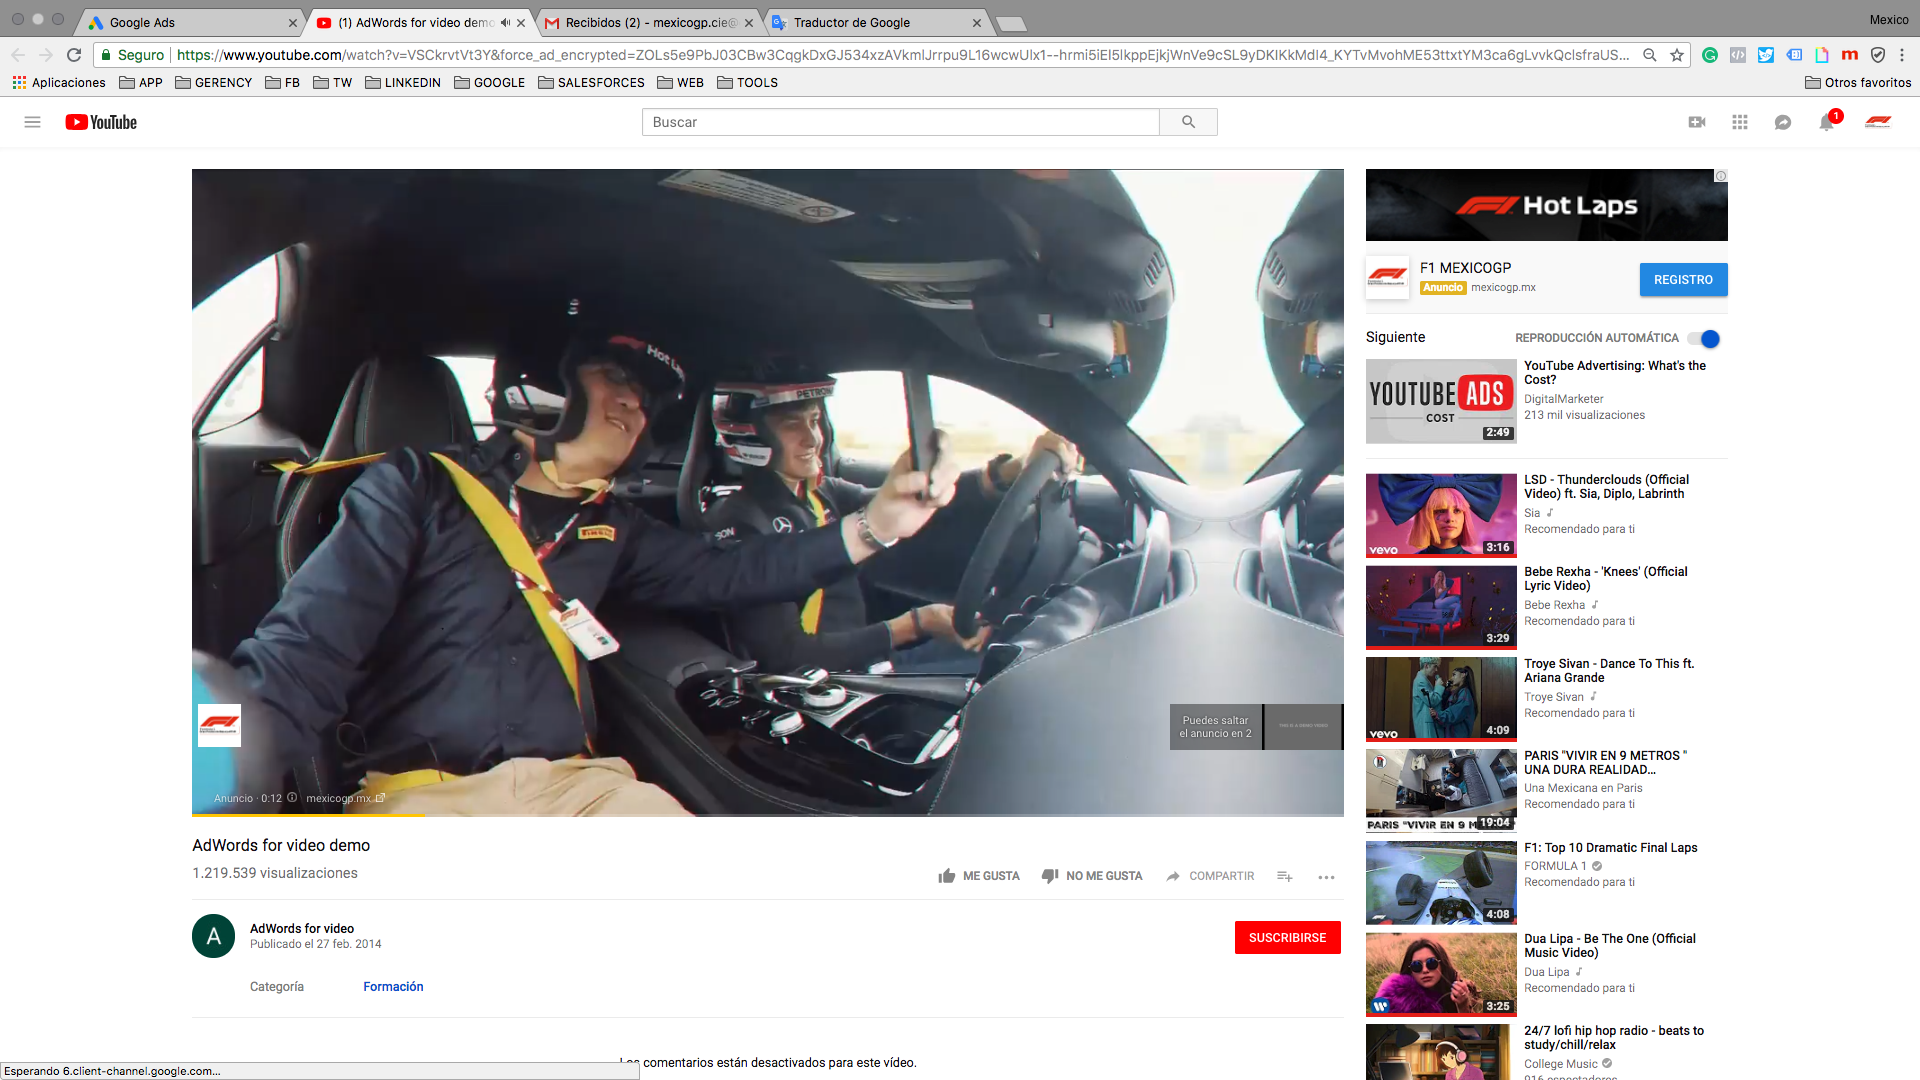The height and width of the screenshot is (1080, 1920).
Task: Open the APP bookmarks folder
Action: coord(141,83)
